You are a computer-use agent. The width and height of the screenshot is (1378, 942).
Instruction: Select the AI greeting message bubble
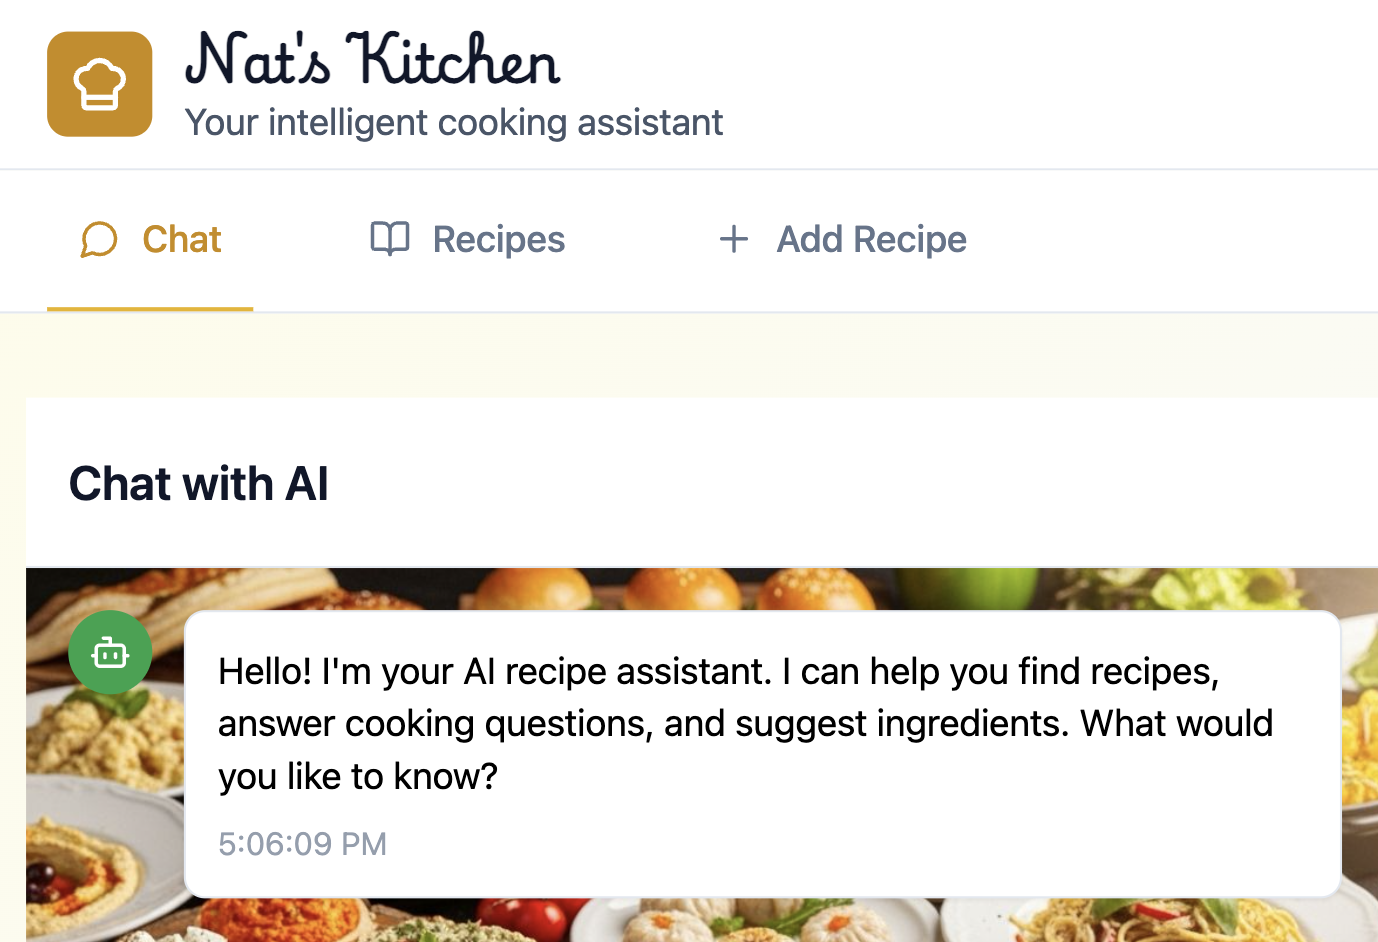pos(762,752)
